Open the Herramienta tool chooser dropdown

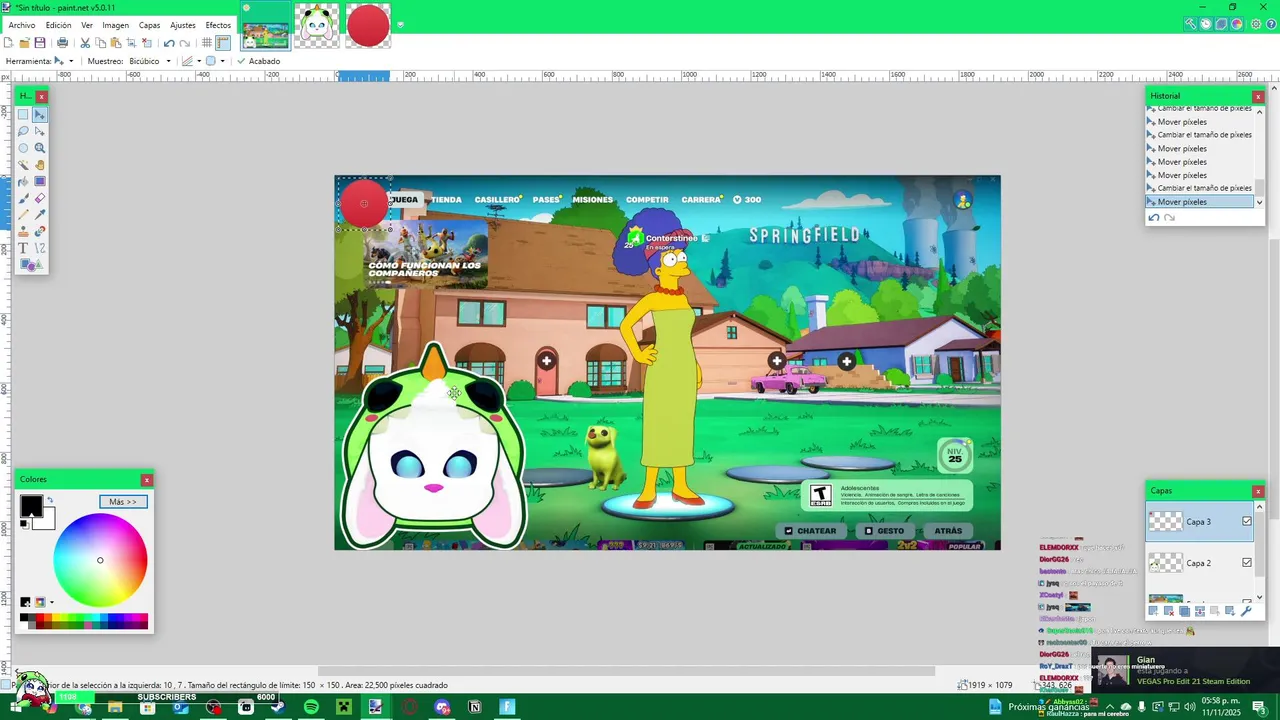click(x=71, y=61)
